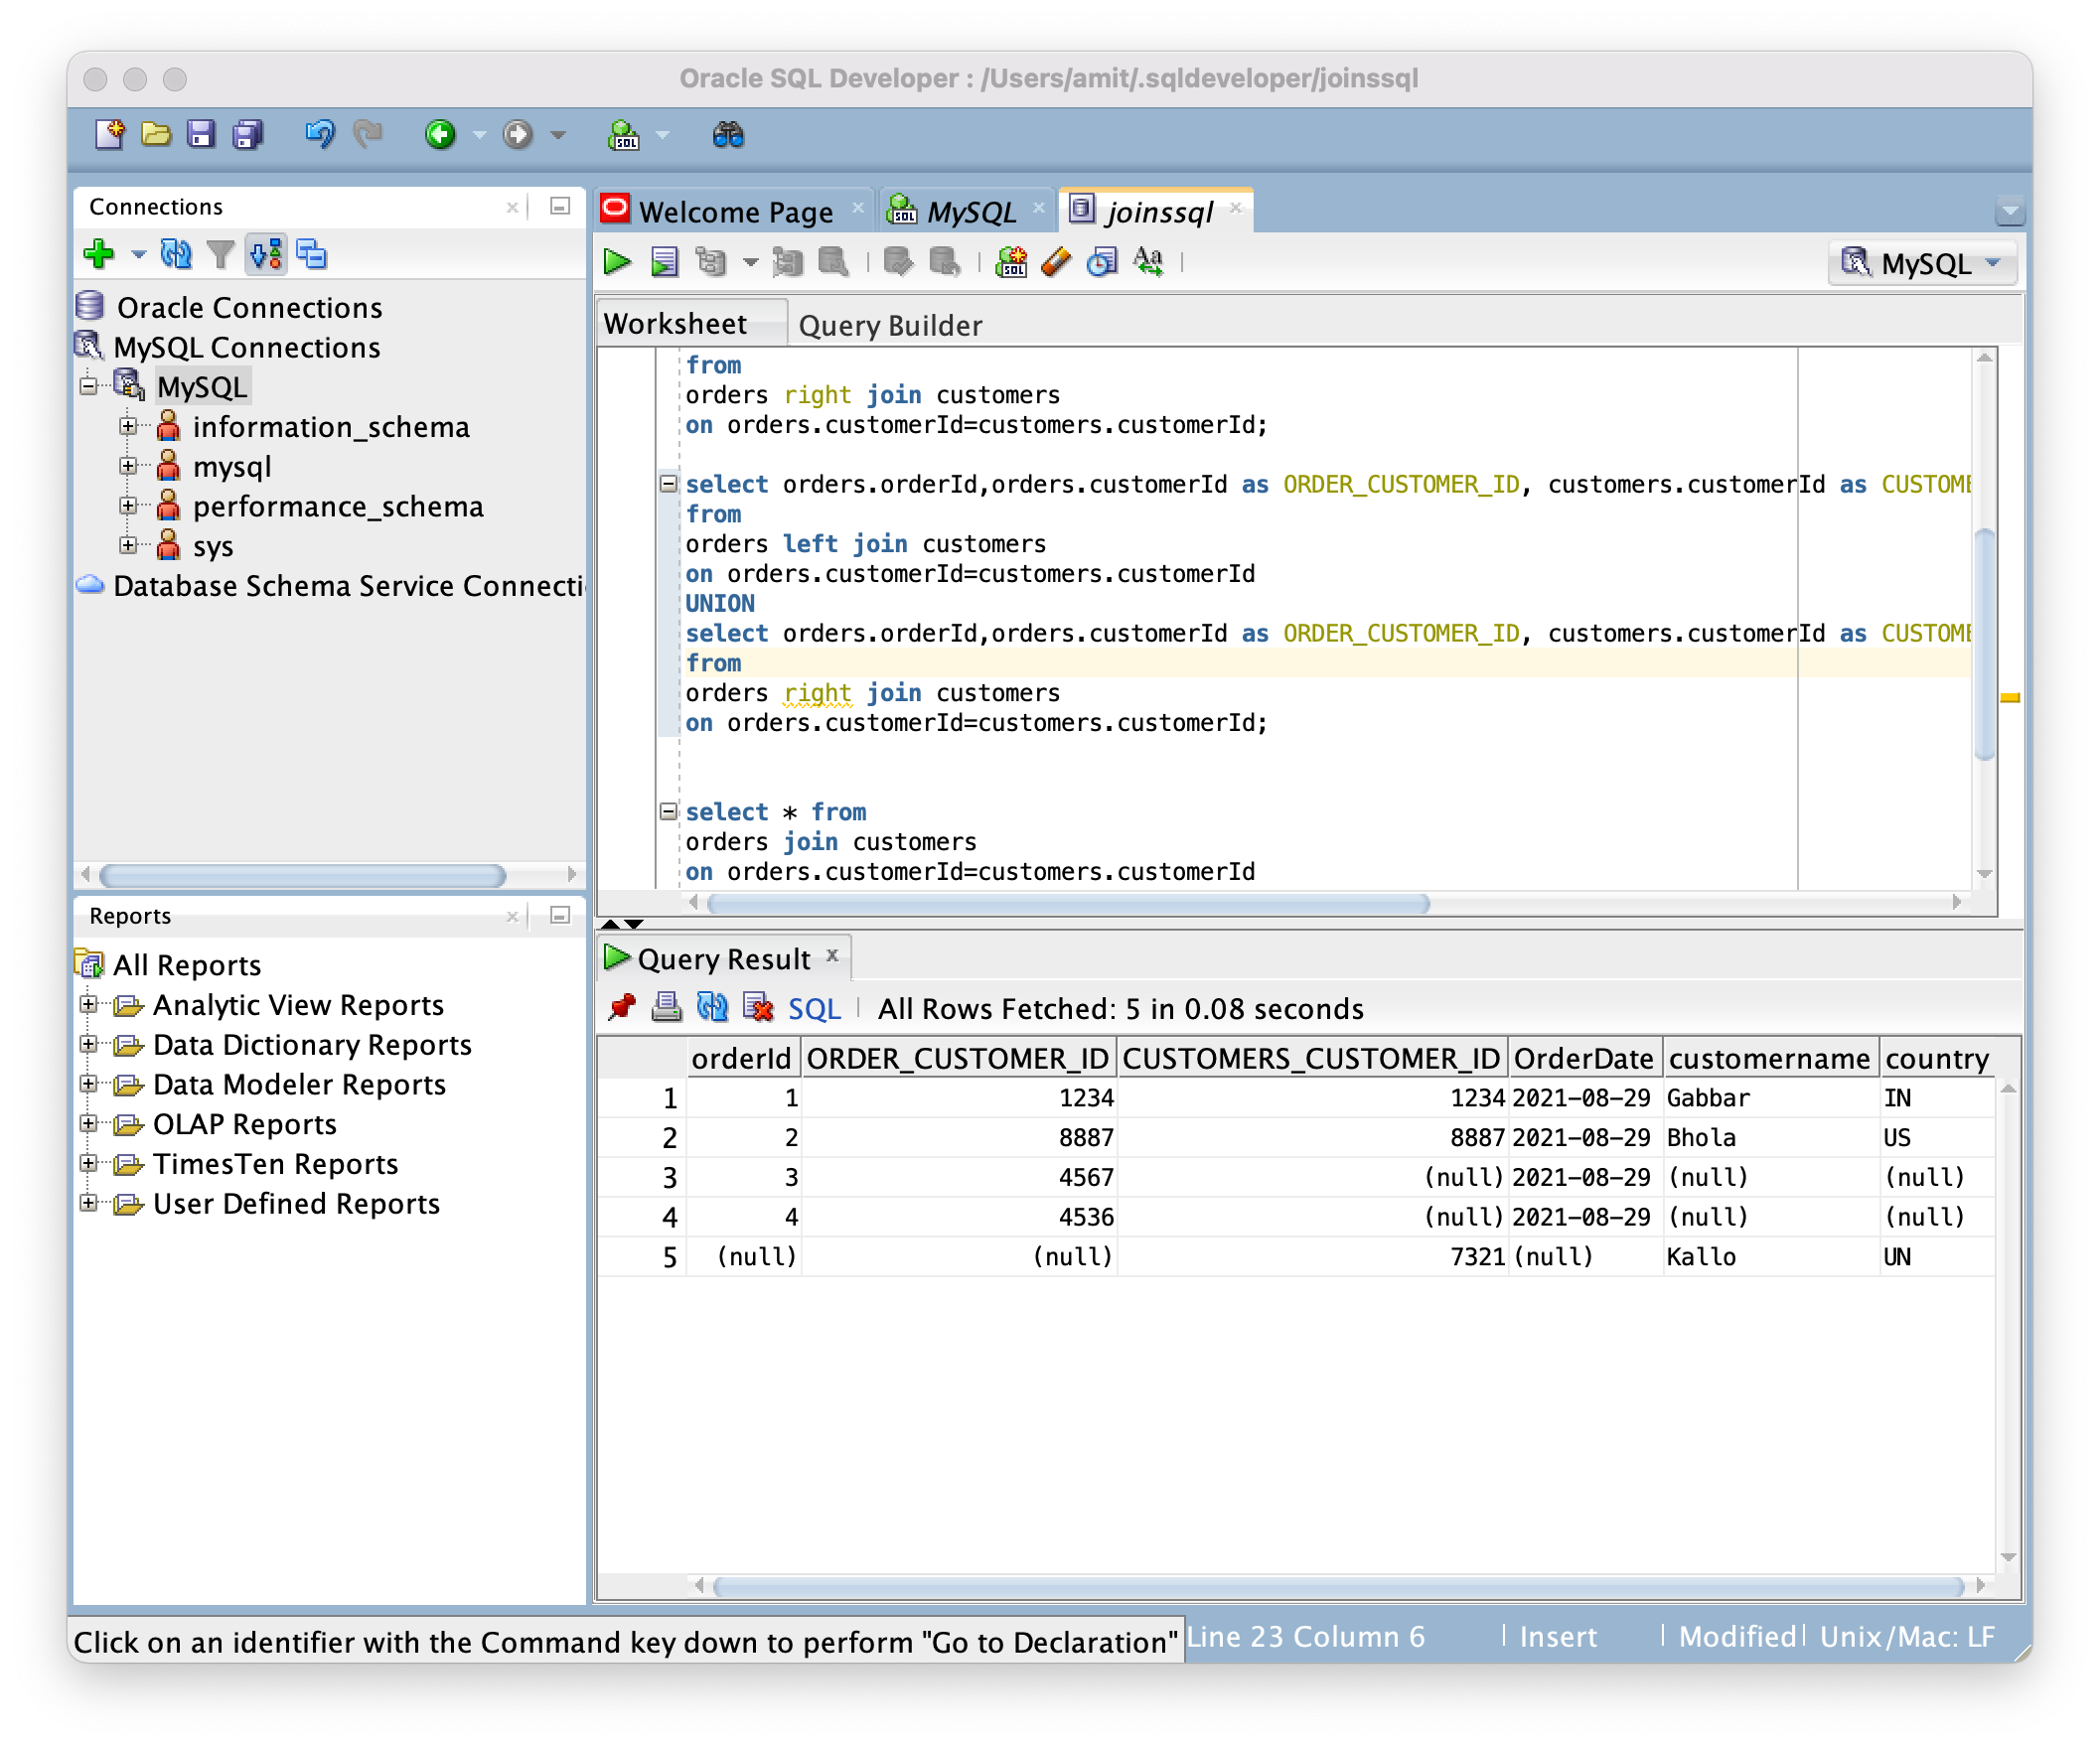Click the Save All icon
Screen dimensions: 2100x1746
[x=247, y=134]
